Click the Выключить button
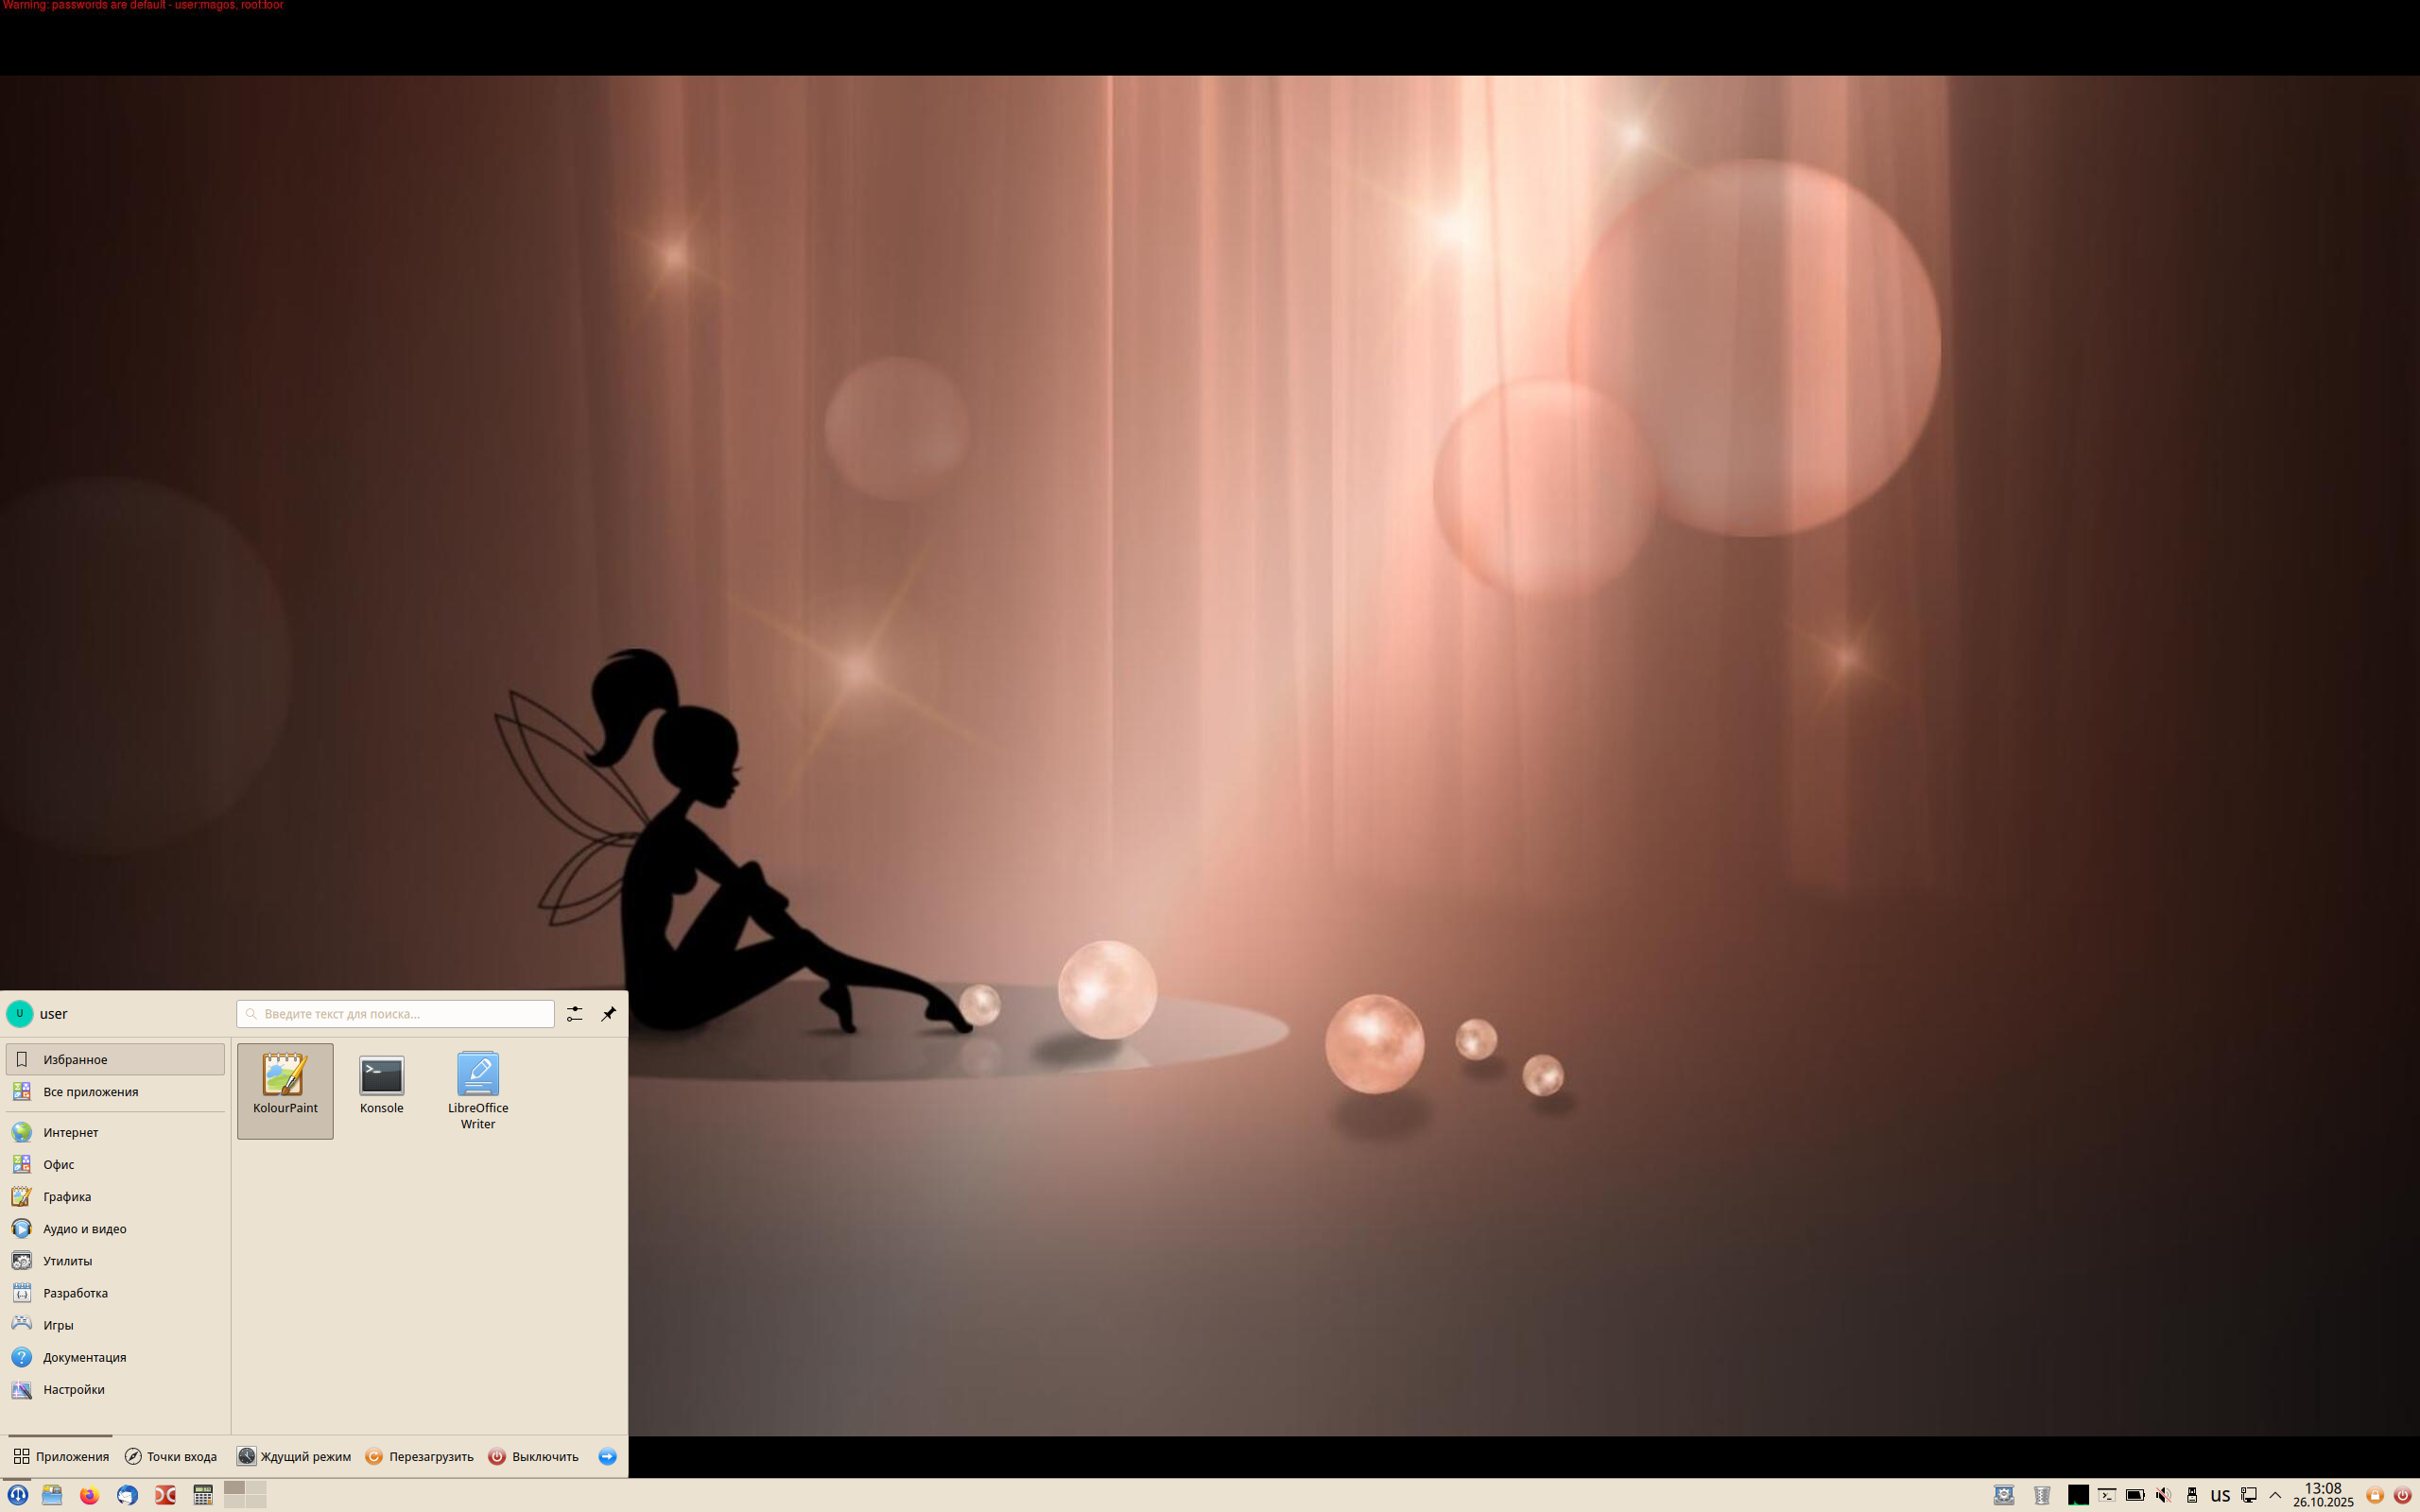 [x=533, y=1456]
